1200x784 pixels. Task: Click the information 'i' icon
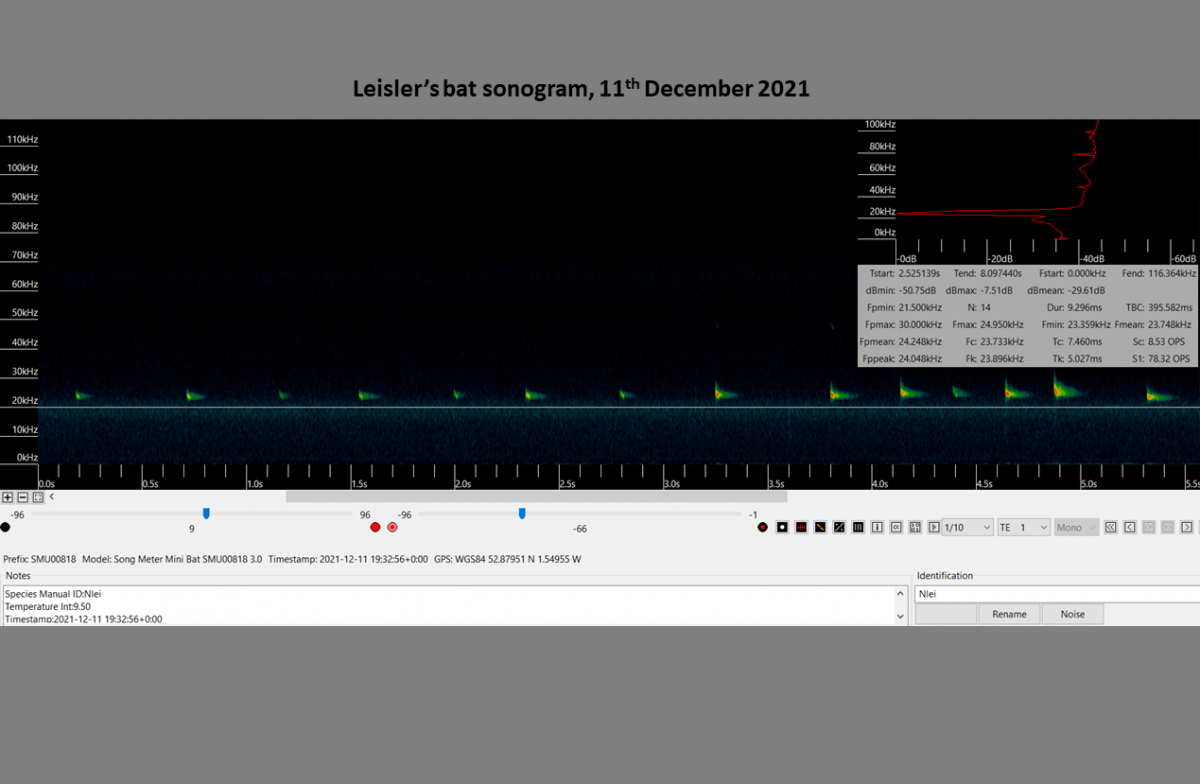[877, 527]
